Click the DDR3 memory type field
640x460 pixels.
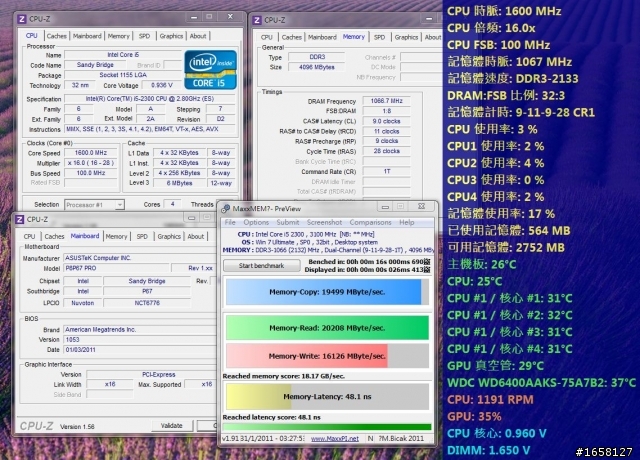coord(317,57)
